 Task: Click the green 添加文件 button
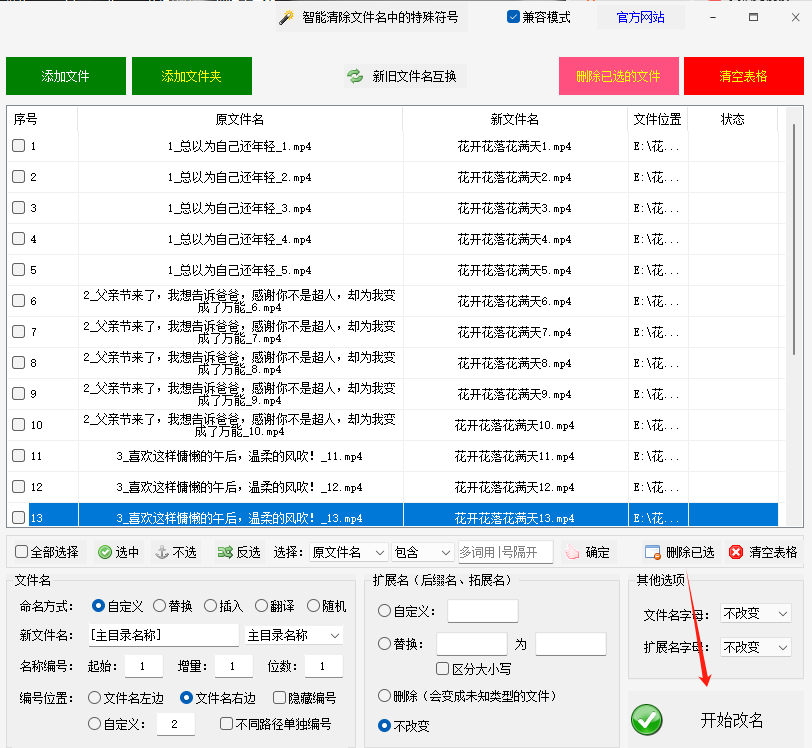click(66, 76)
